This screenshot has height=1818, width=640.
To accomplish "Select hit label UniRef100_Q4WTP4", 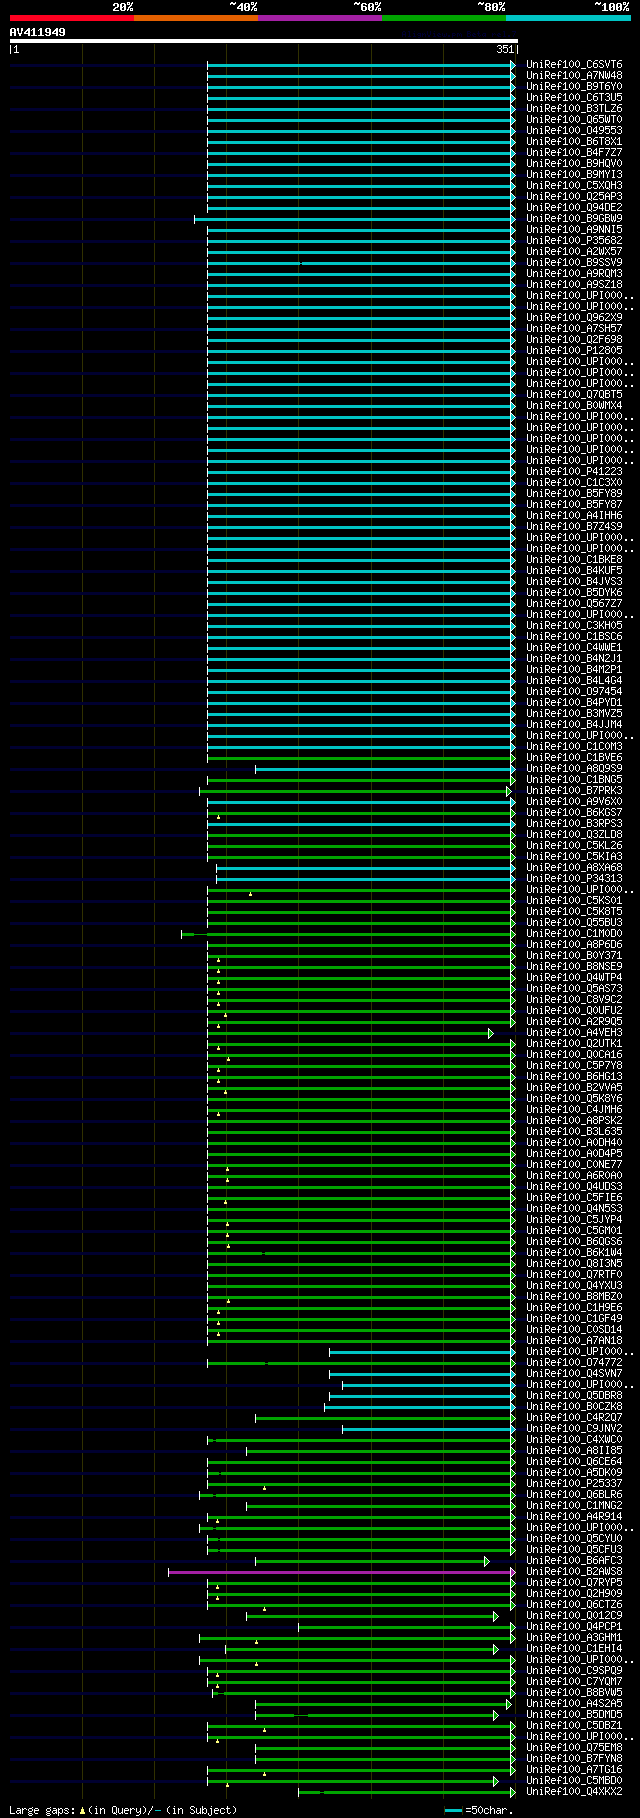I will tap(574, 978).
